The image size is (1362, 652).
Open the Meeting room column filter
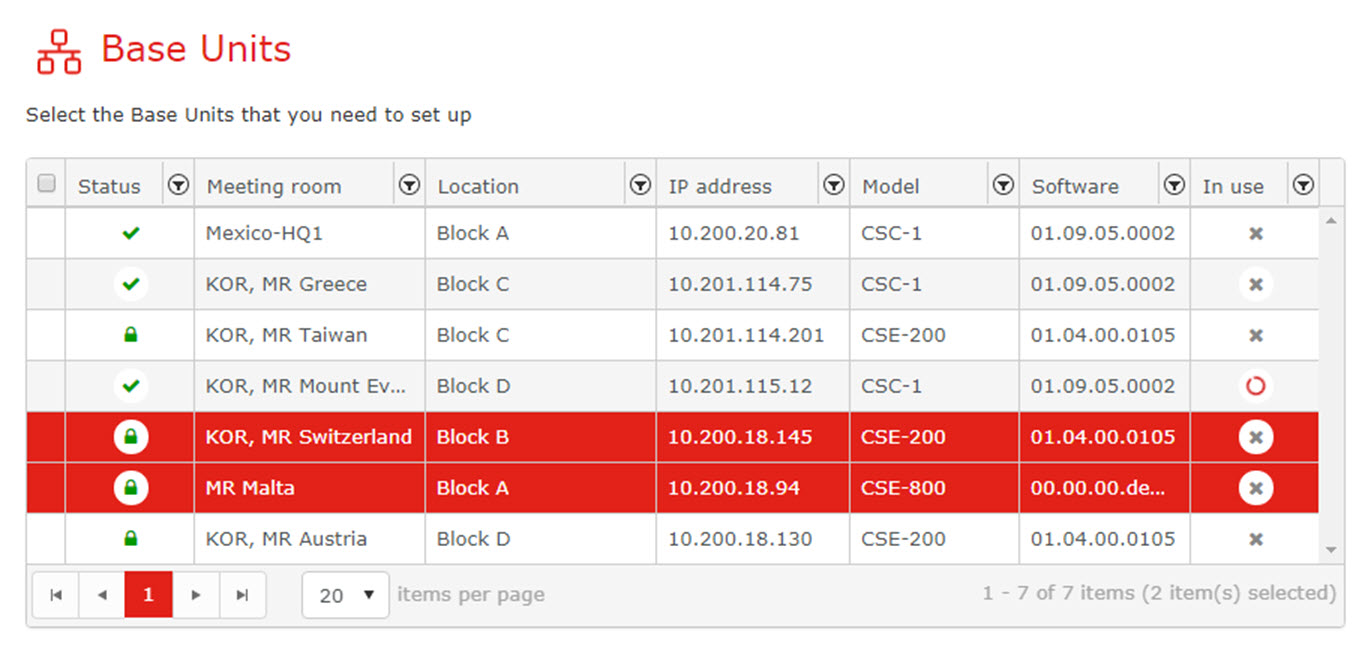pos(409,185)
